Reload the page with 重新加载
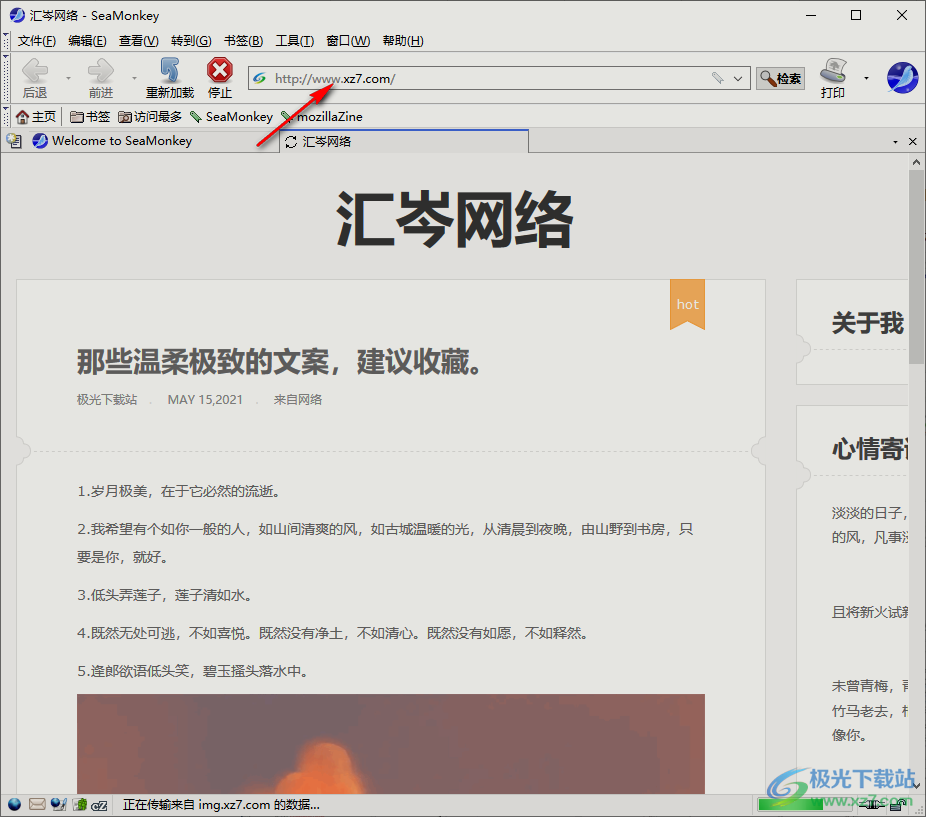 (169, 78)
